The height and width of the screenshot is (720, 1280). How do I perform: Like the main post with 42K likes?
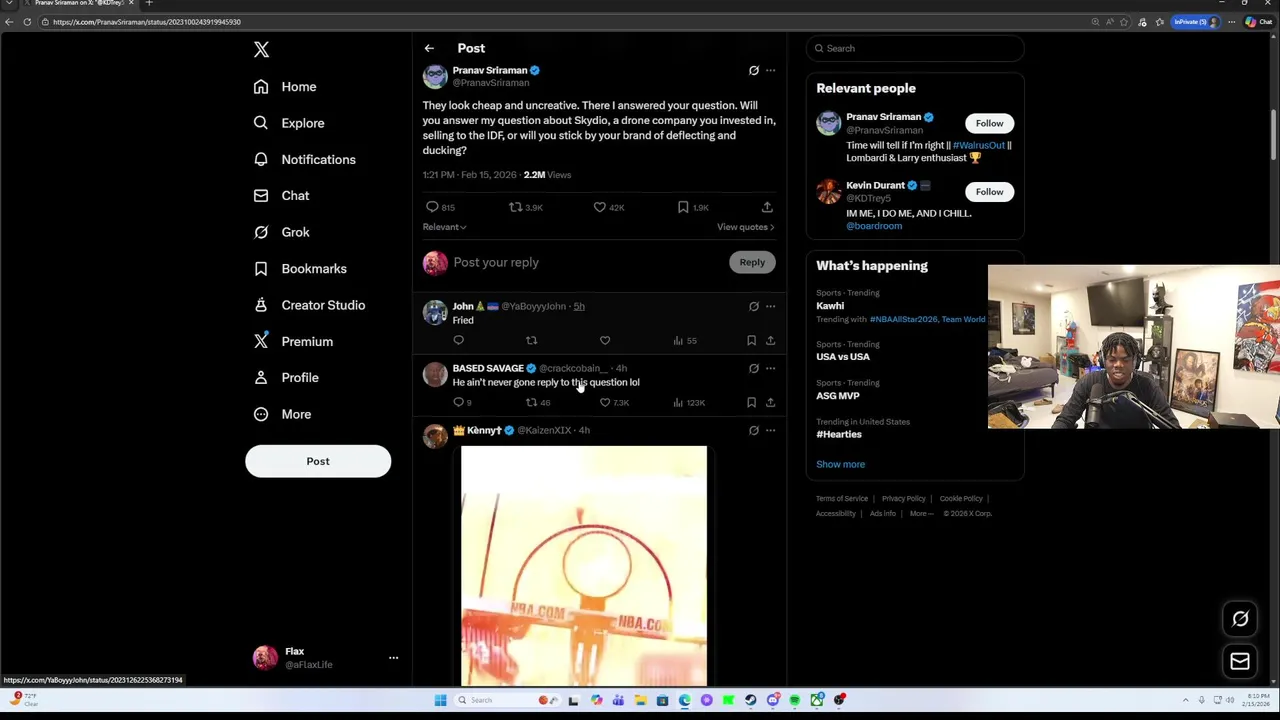point(608,207)
